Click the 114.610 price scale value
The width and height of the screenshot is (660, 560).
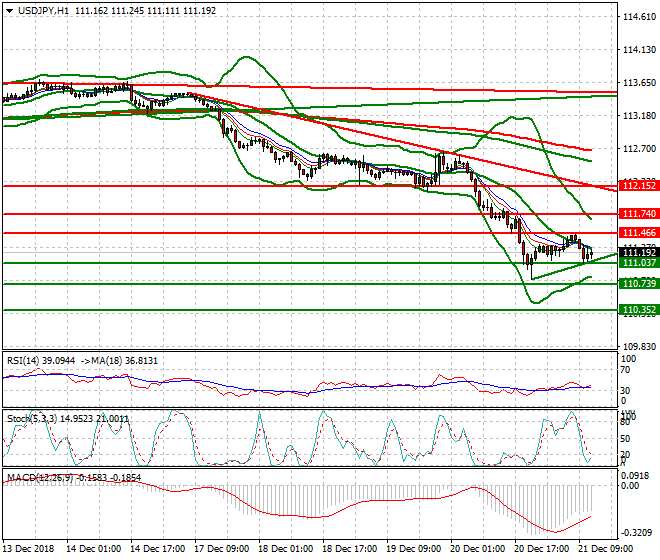[x=639, y=17]
